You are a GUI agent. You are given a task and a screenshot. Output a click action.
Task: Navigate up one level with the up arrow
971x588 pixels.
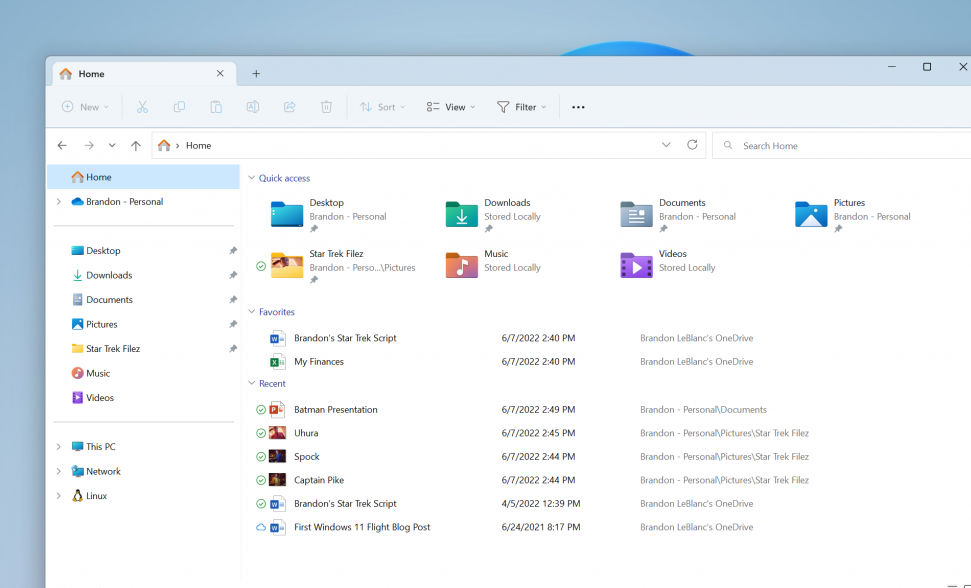(136, 144)
